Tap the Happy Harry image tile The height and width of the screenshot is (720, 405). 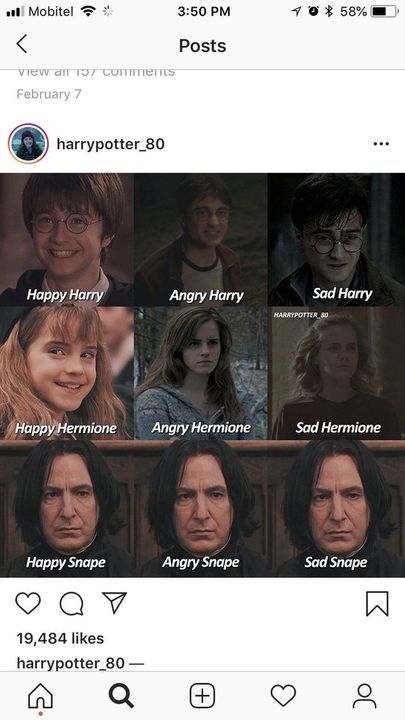tap(67, 240)
